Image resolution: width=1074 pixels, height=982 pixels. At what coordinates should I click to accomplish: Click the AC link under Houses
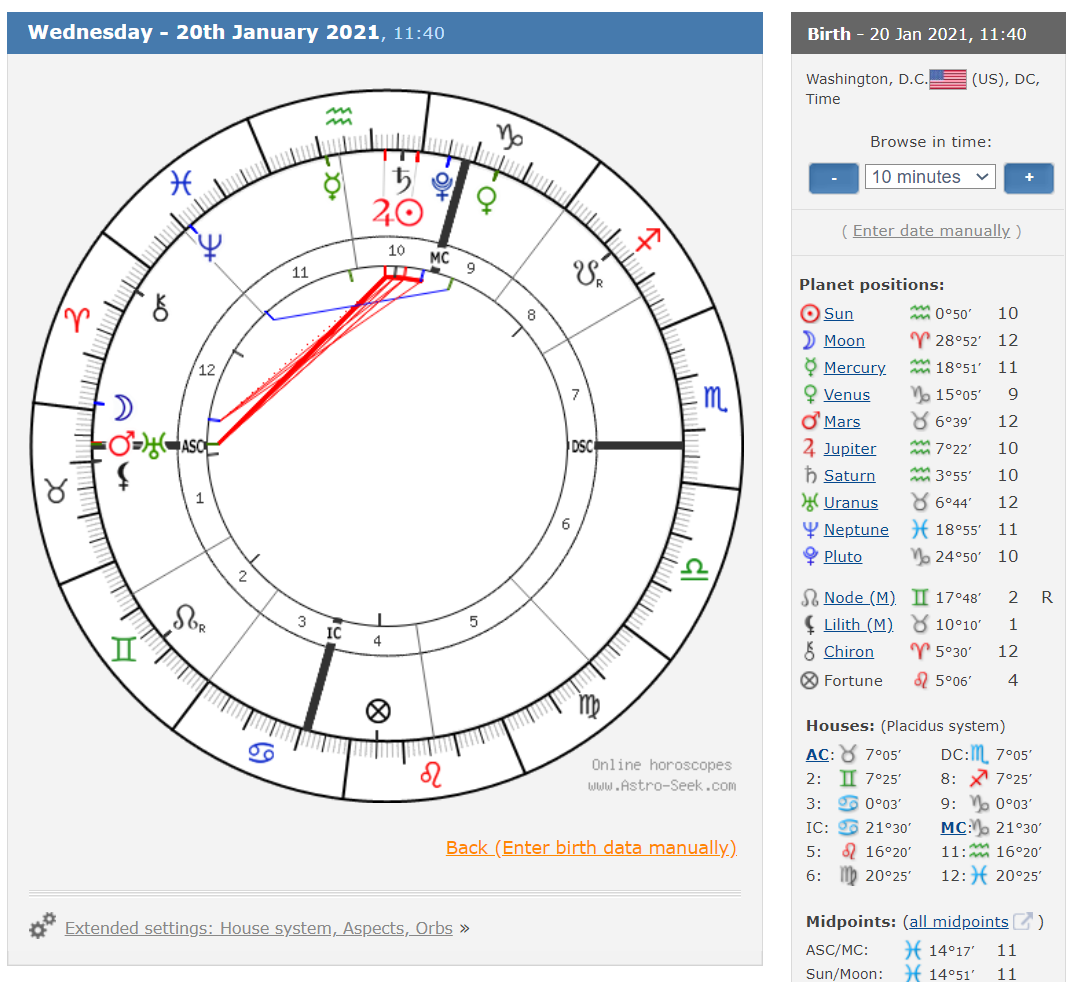tap(817, 755)
